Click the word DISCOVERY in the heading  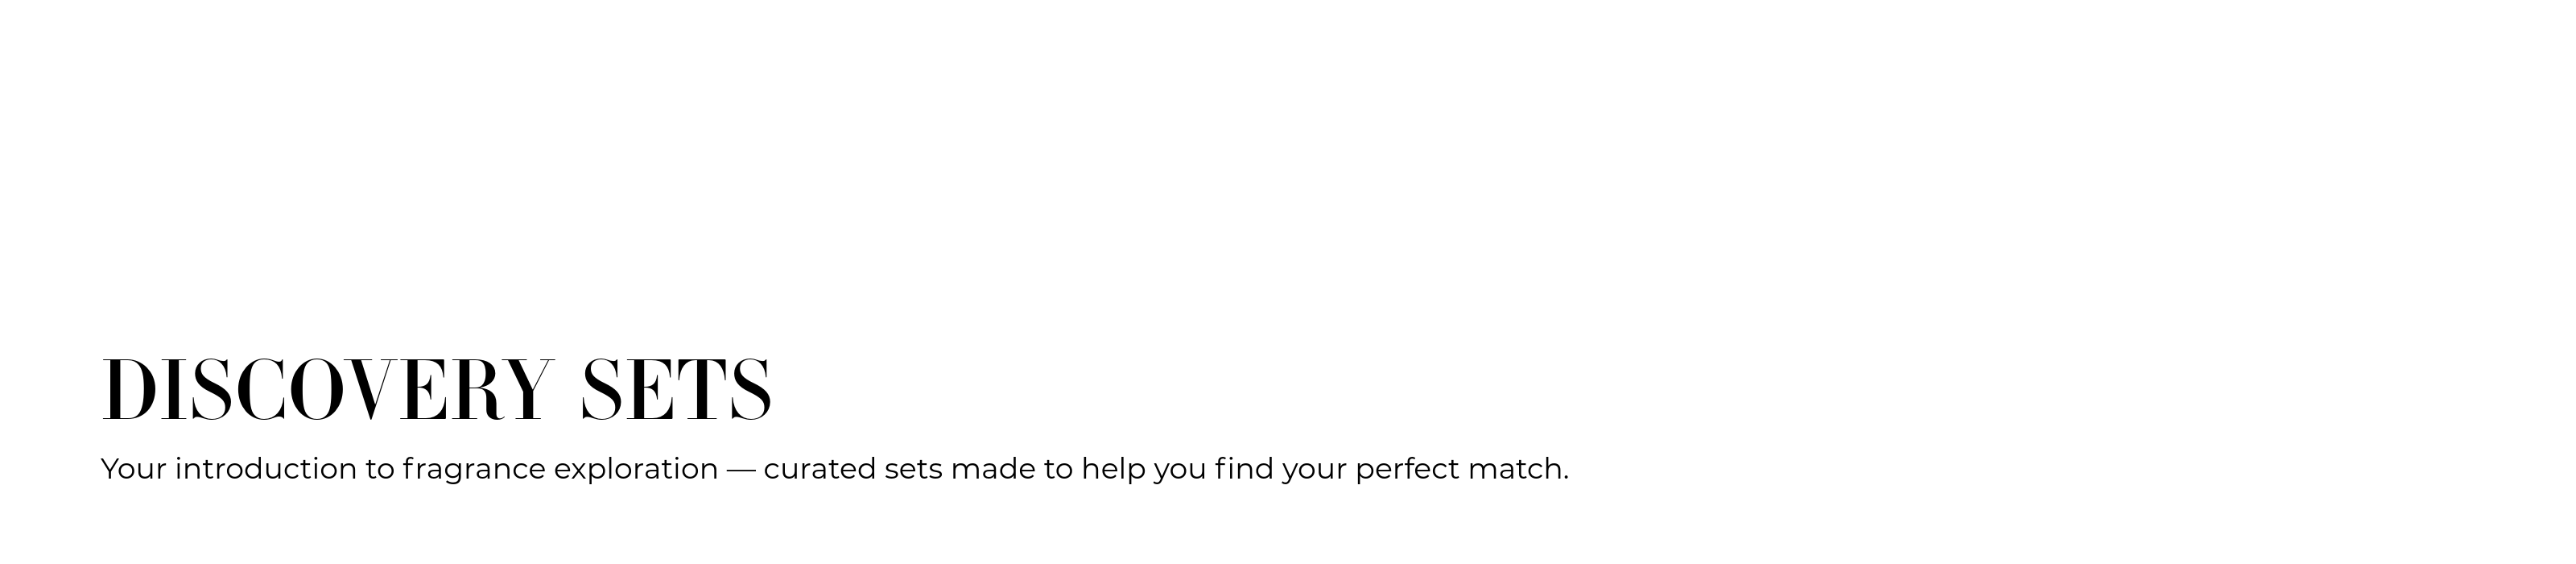point(328,389)
